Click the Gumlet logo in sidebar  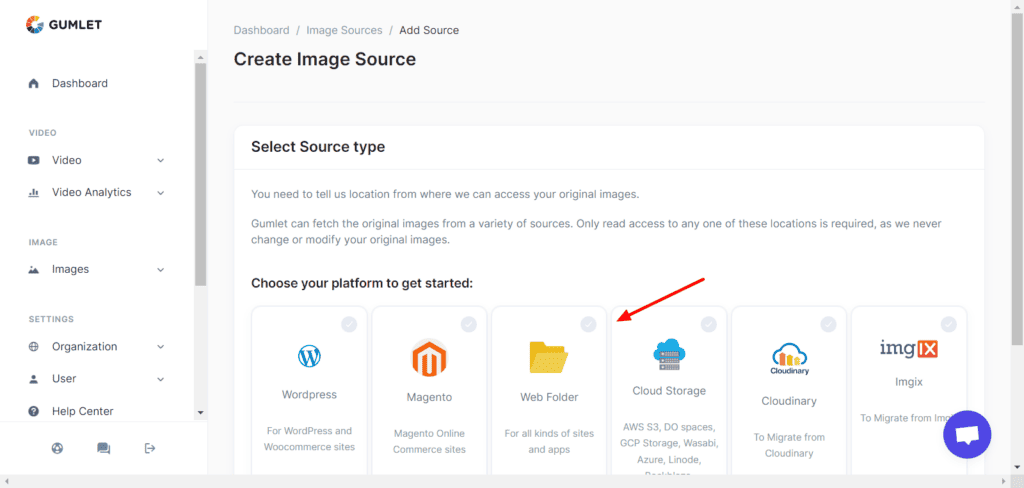pos(64,25)
